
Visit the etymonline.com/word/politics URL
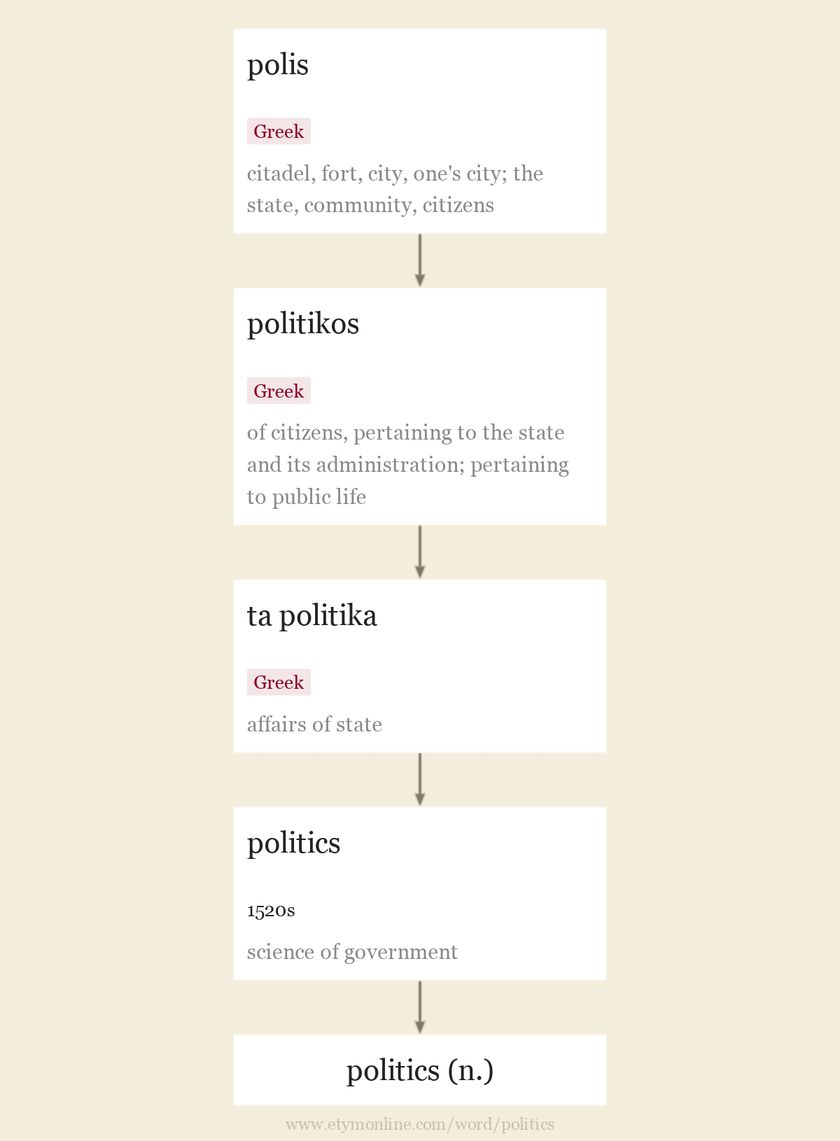[419, 1124]
